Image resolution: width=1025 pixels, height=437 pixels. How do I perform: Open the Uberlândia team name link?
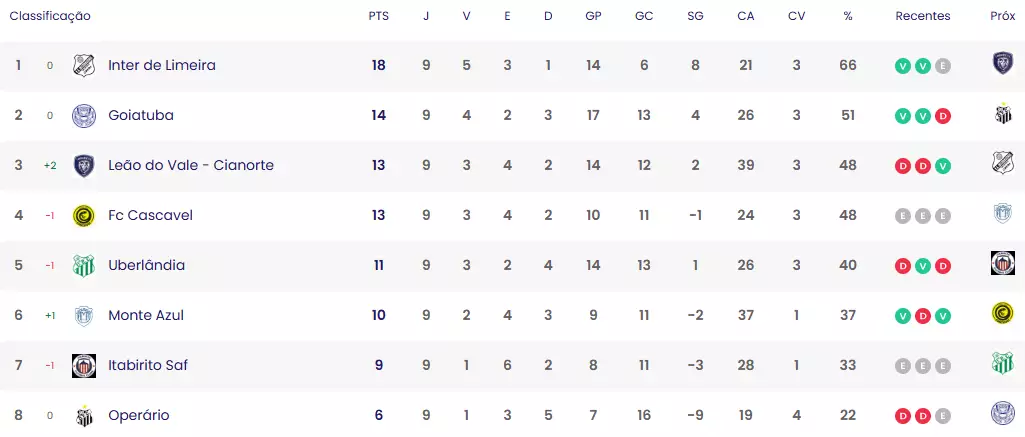click(x=146, y=265)
